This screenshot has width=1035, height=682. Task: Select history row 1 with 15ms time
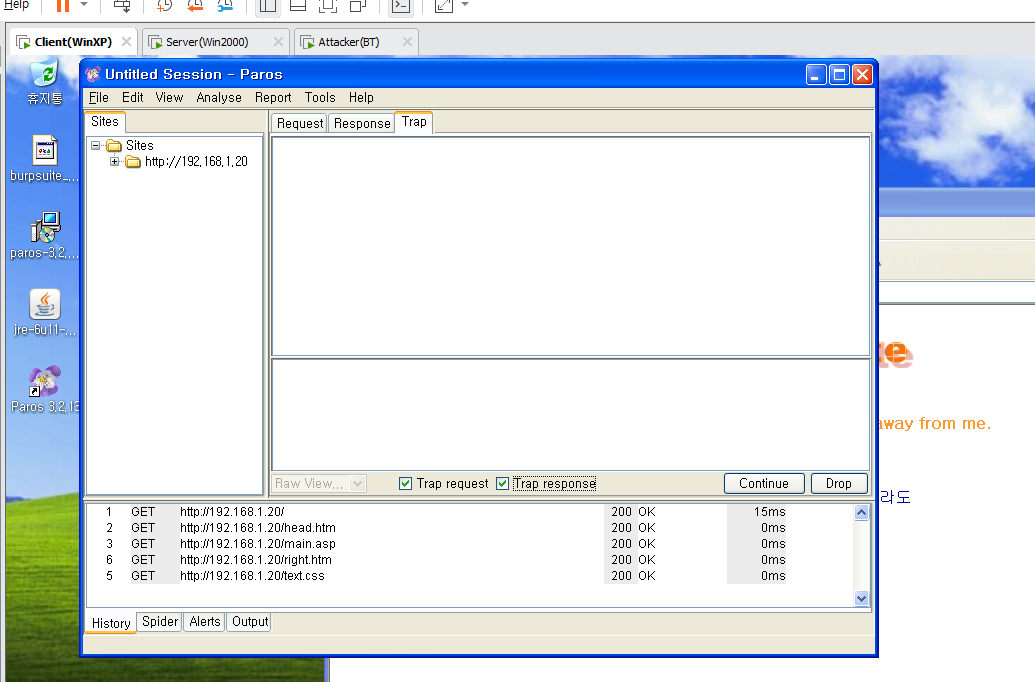coord(470,512)
